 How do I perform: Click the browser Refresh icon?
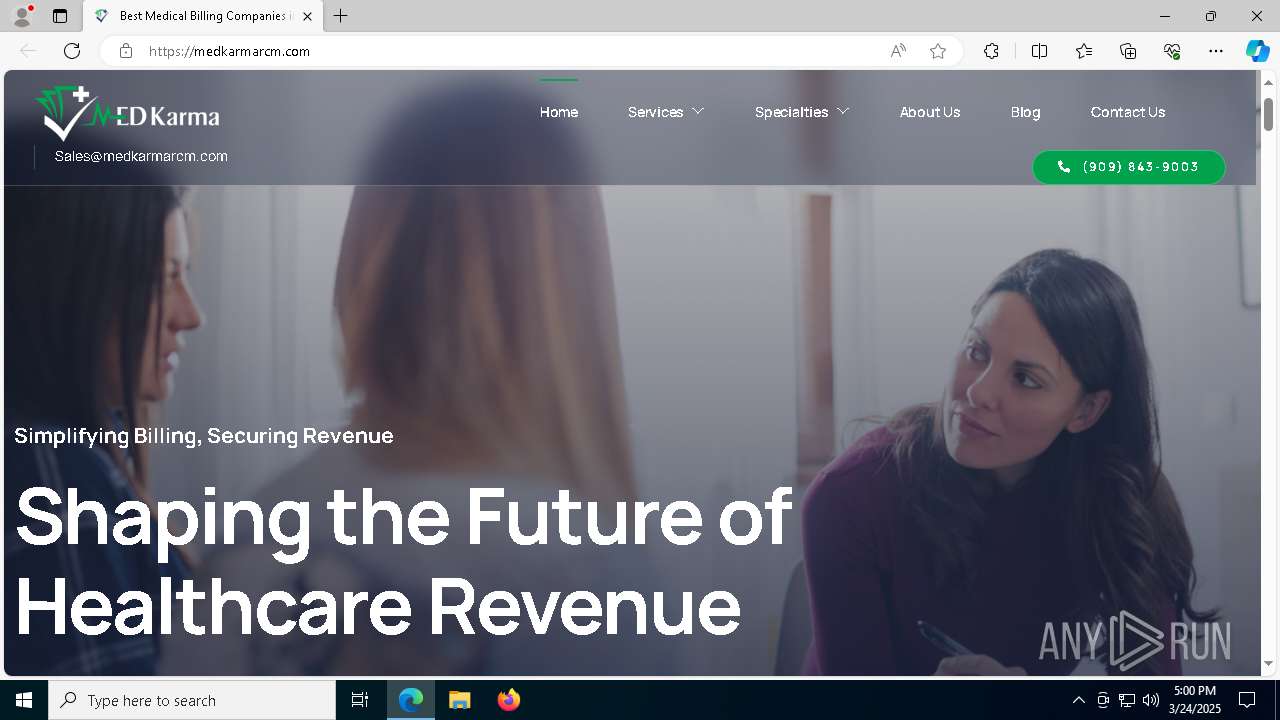[x=72, y=51]
